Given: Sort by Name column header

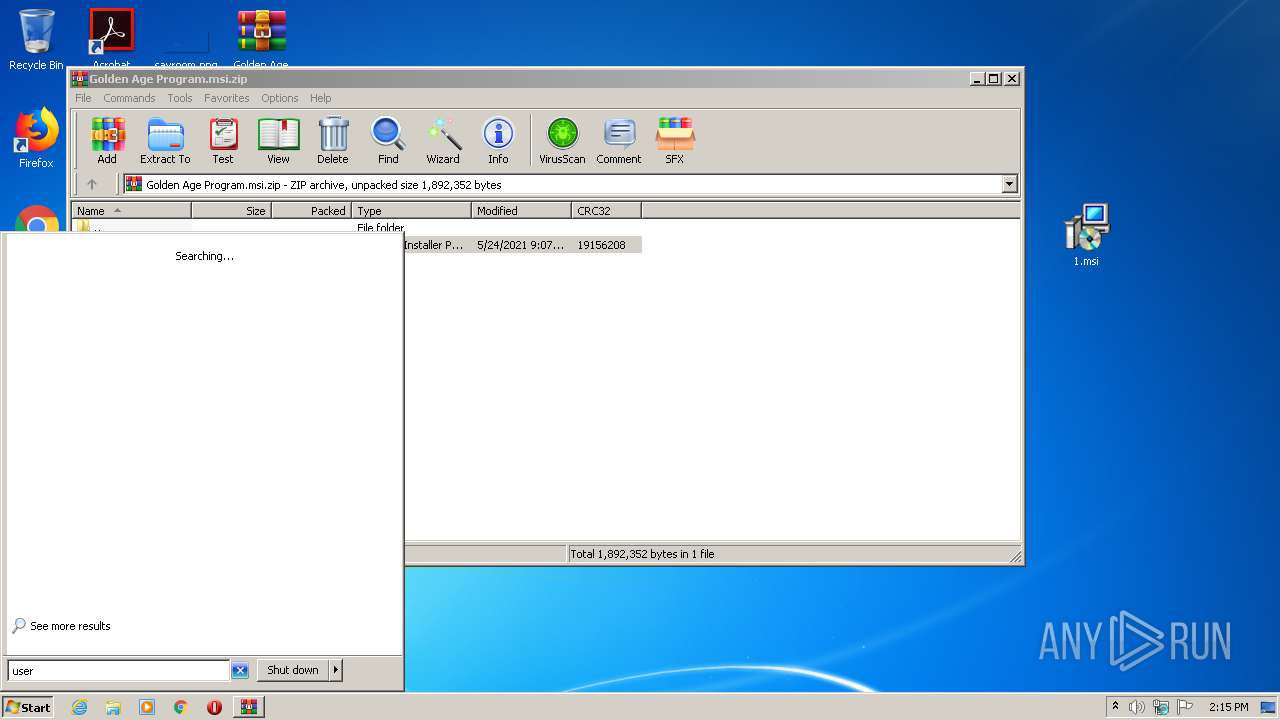Looking at the screenshot, I should pyautogui.click(x=131, y=210).
